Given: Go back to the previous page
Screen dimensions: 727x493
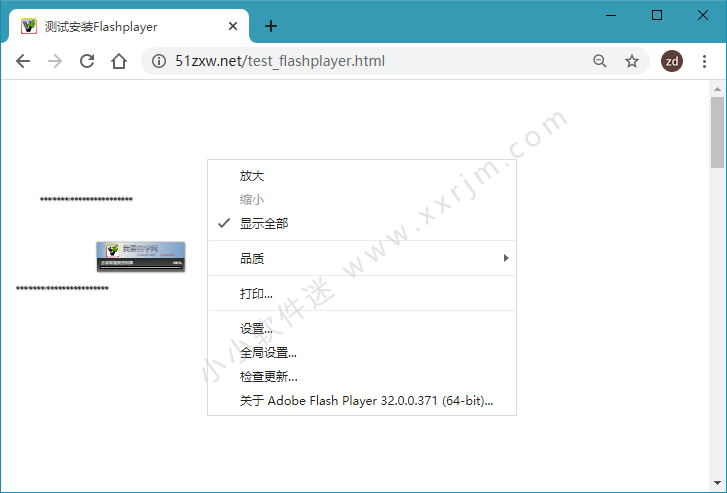Looking at the screenshot, I should 23,61.
